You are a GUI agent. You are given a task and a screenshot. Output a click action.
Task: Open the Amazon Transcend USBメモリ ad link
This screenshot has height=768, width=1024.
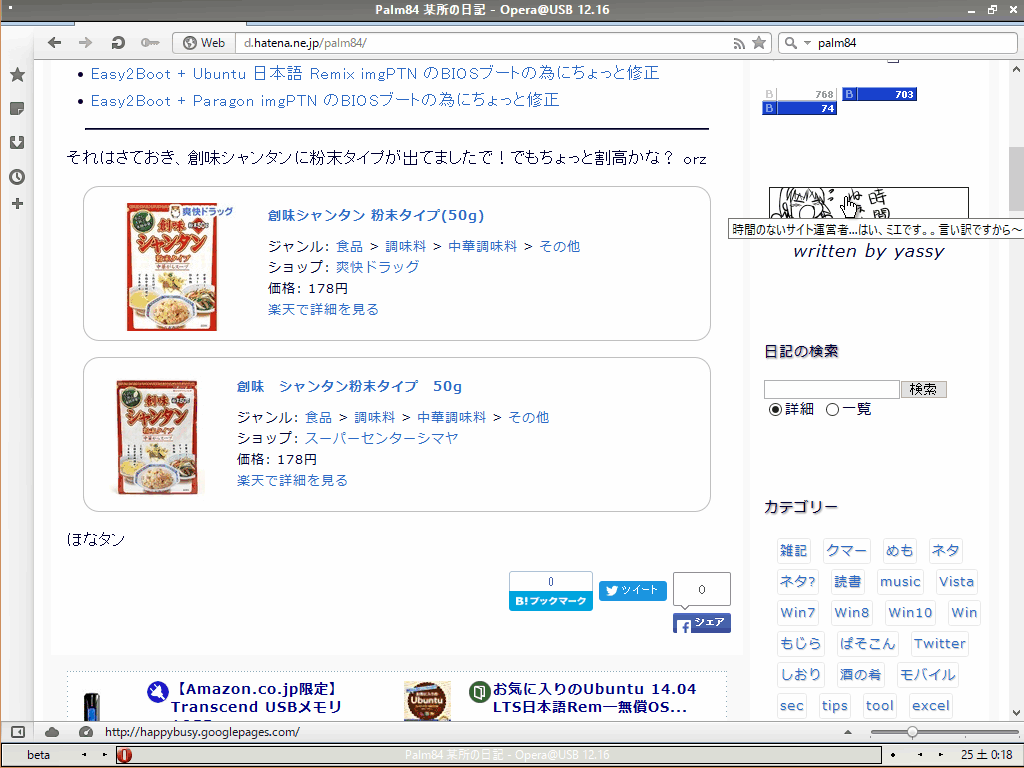[256, 697]
